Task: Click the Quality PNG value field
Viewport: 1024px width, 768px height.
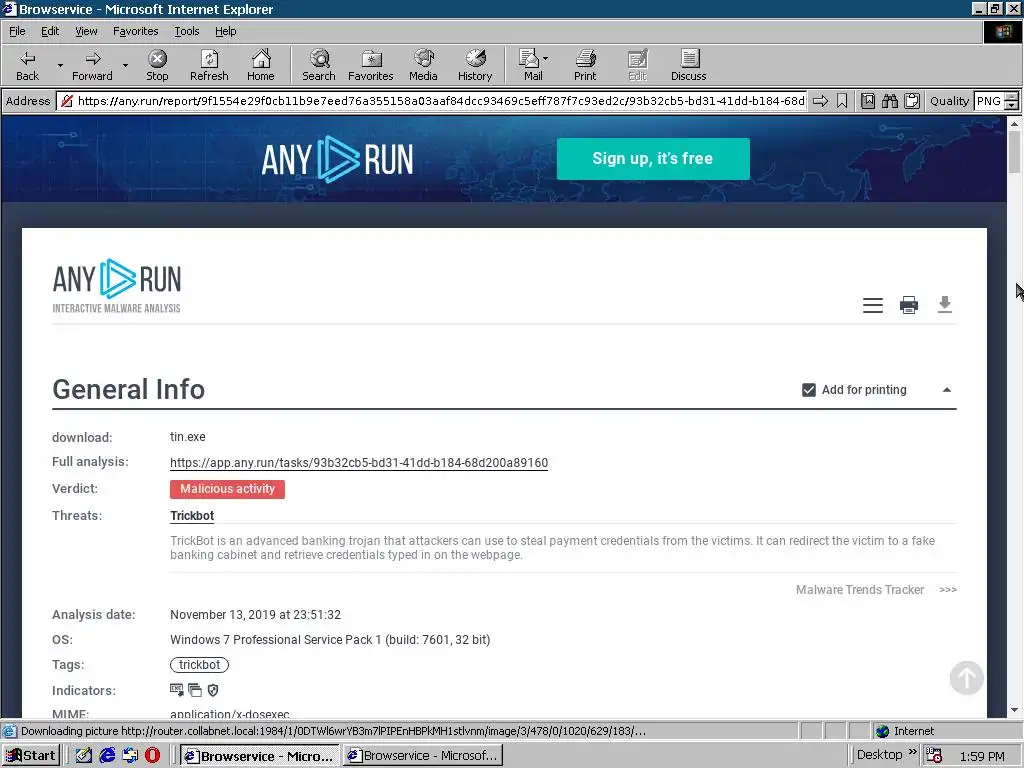Action: pyautogui.click(x=988, y=101)
